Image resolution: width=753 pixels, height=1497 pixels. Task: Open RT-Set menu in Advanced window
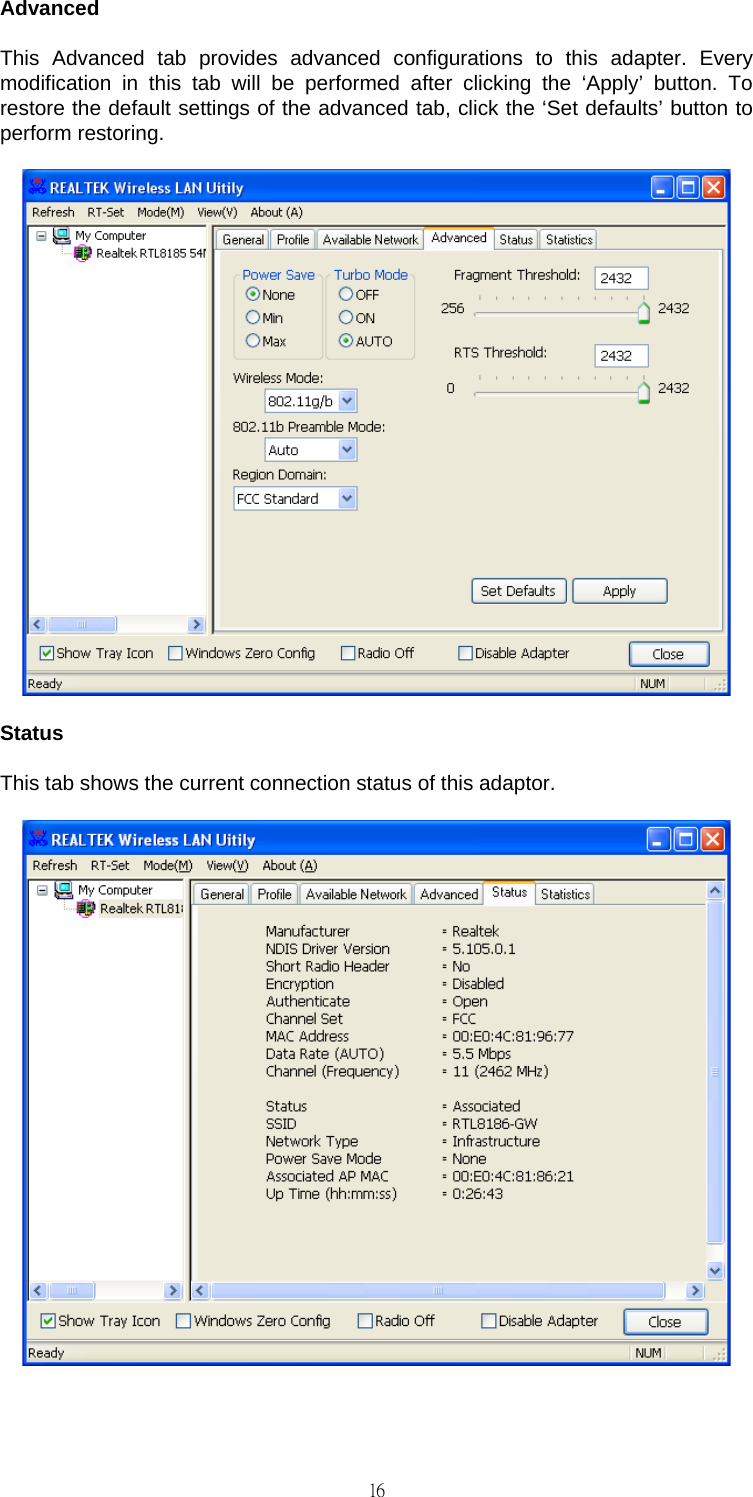coord(106,212)
